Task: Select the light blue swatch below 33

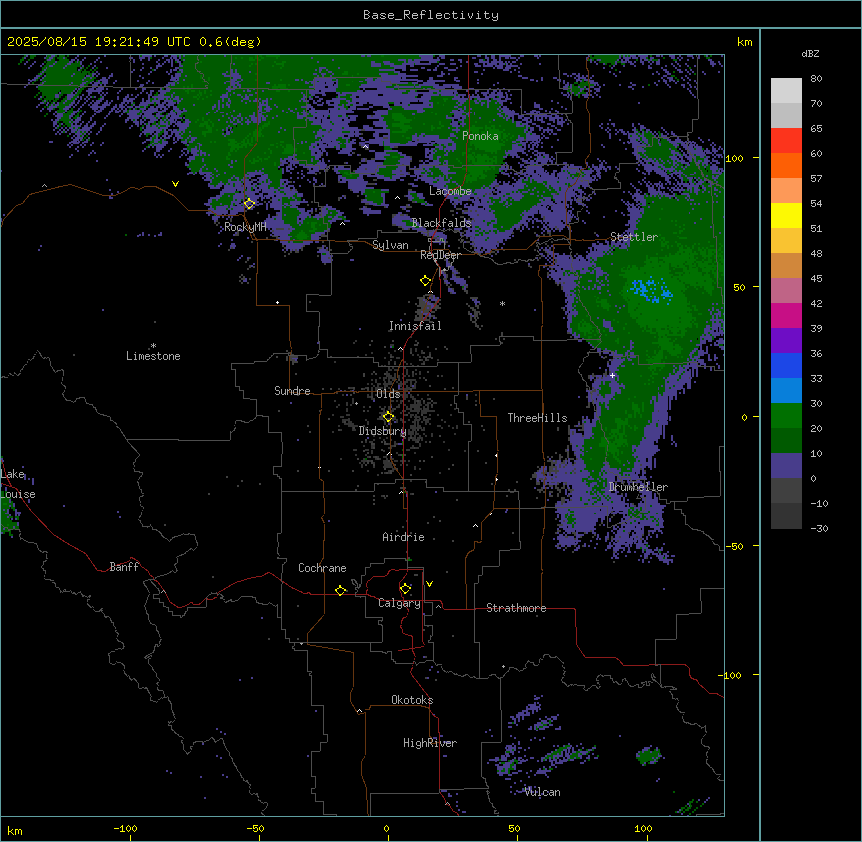Action: (x=786, y=391)
